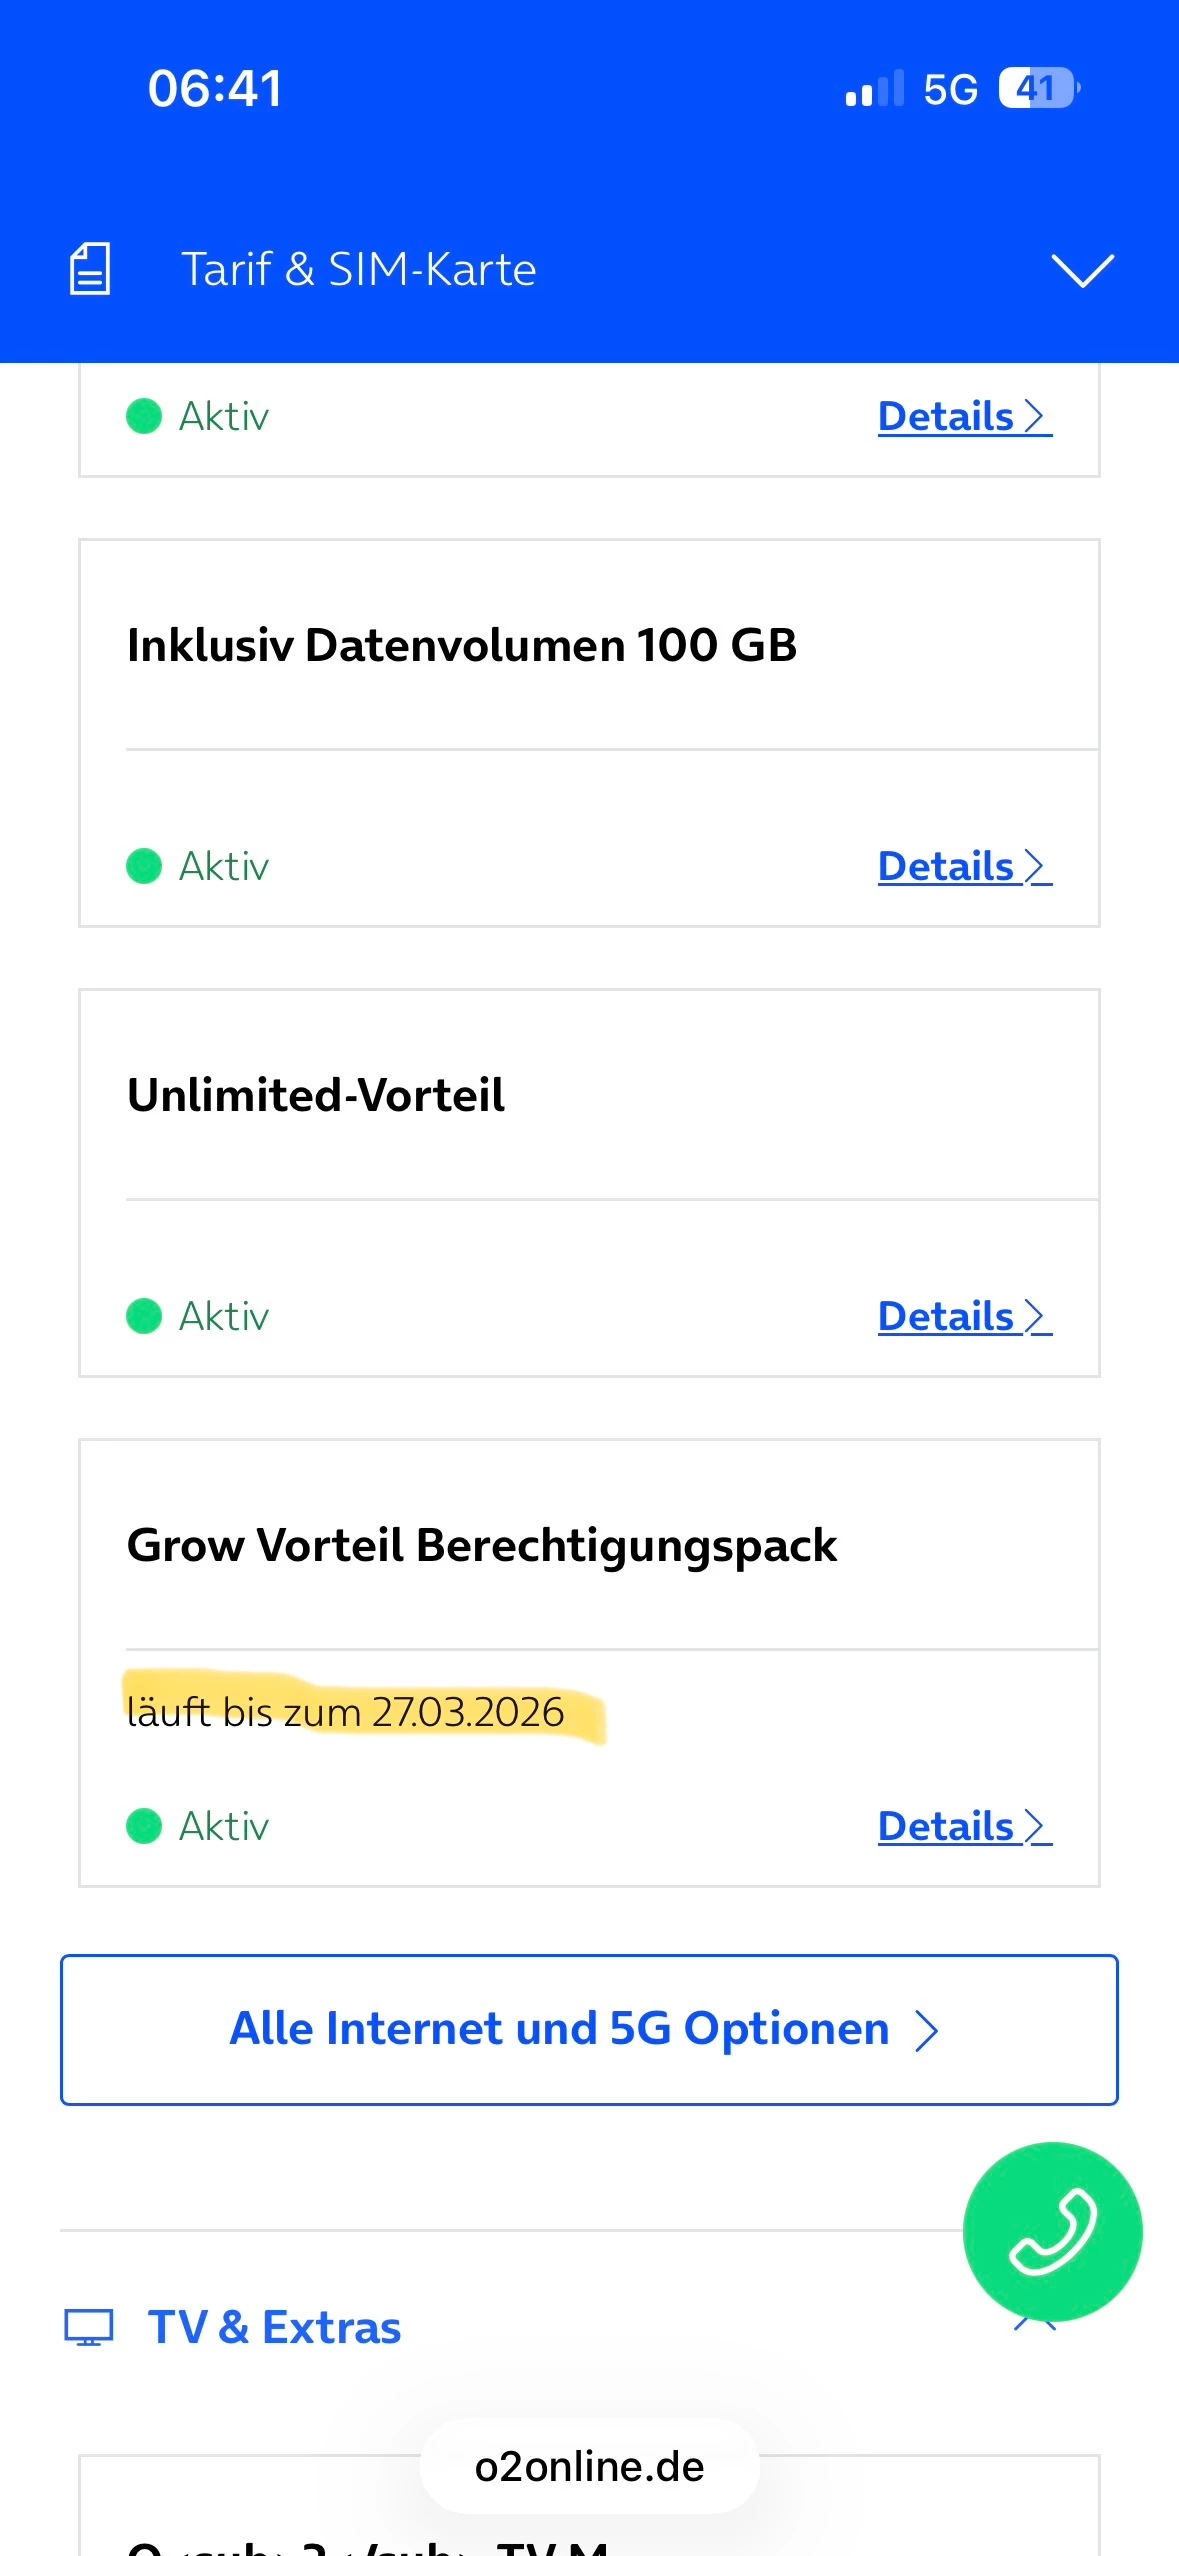Open Details for Inklusiv Datenvolumen 100 GB
Image resolution: width=1179 pixels, height=2556 pixels.
tap(964, 866)
